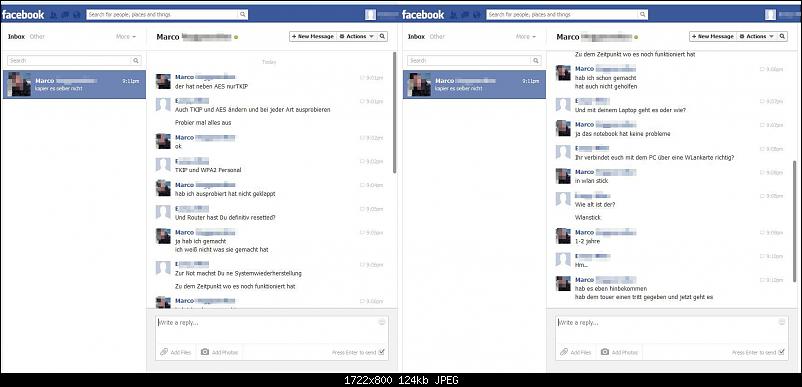Toggle Press Enter to send checkbox, right window

[x=782, y=352]
